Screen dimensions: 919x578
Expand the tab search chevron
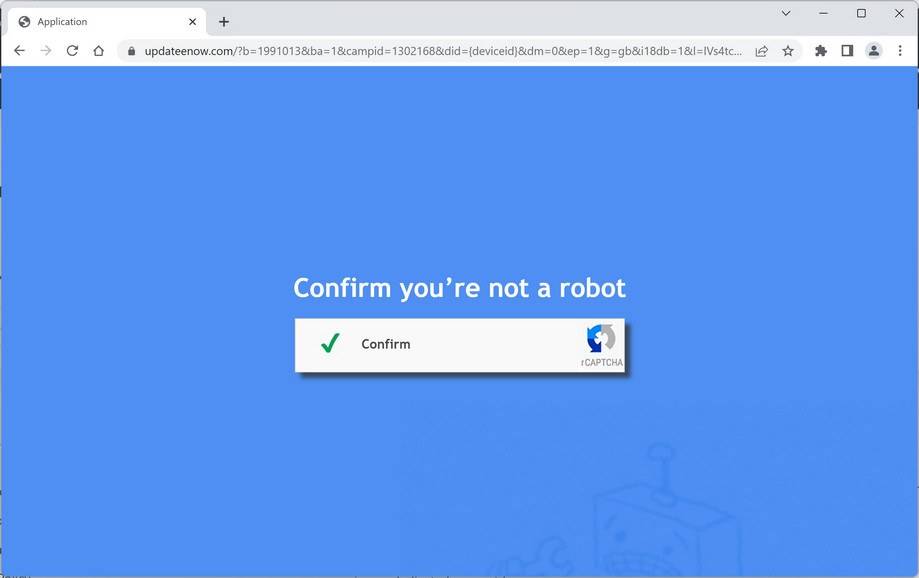point(786,13)
